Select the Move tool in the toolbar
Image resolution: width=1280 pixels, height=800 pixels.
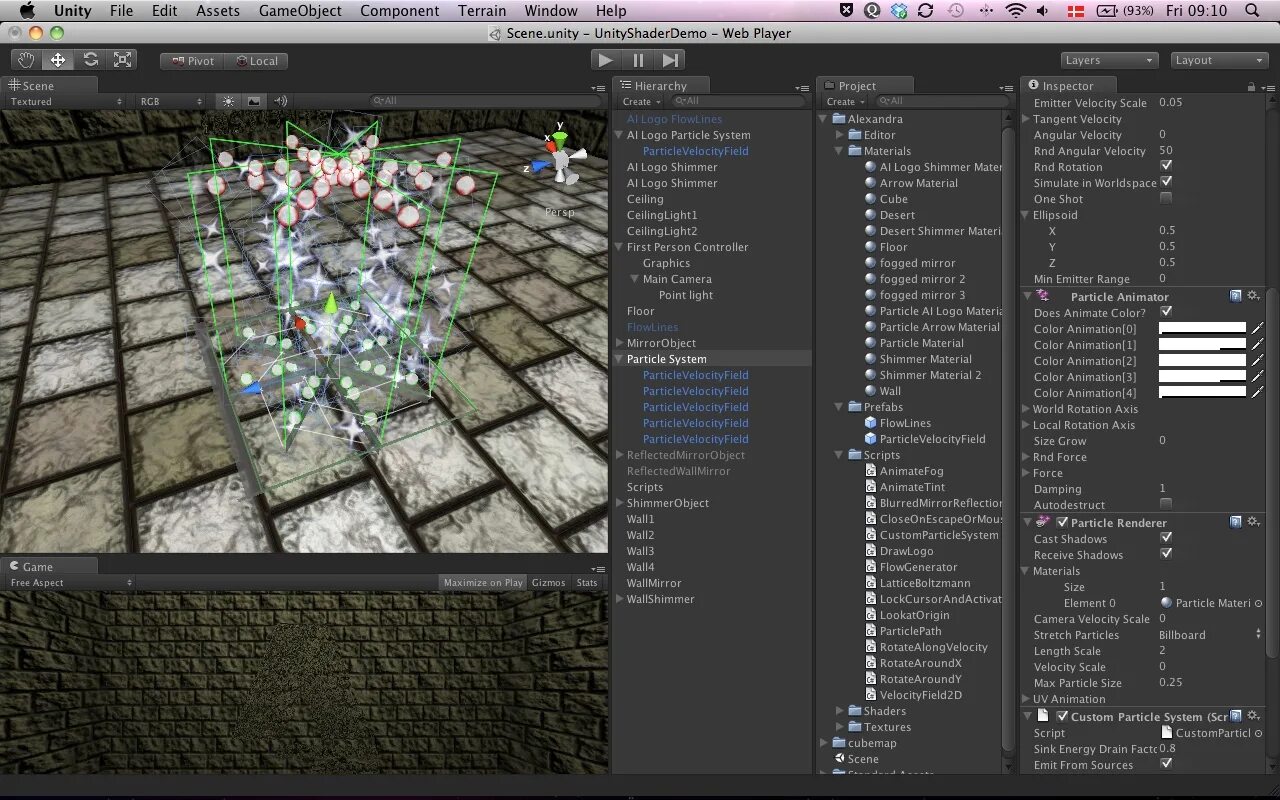click(x=58, y=60)
